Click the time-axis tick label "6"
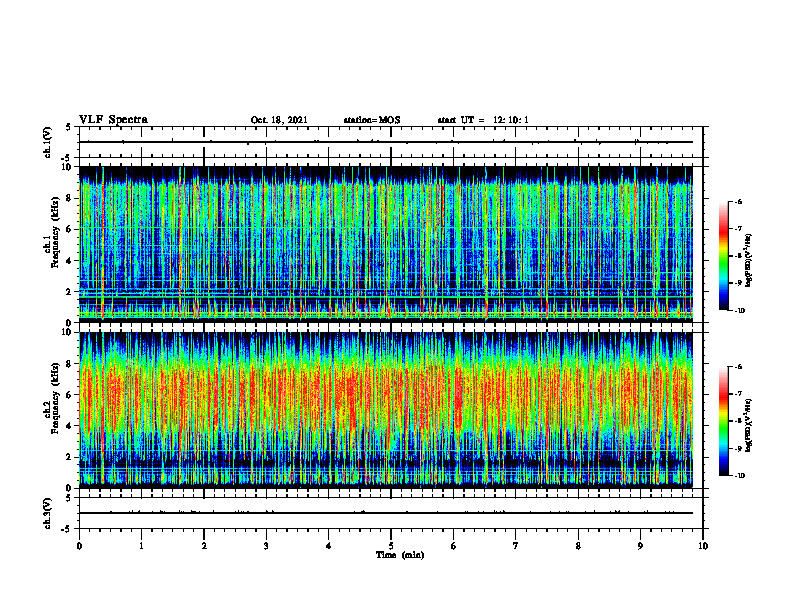Screen dimensions: 792x612 pyautogui.click(x=454, y=546)
